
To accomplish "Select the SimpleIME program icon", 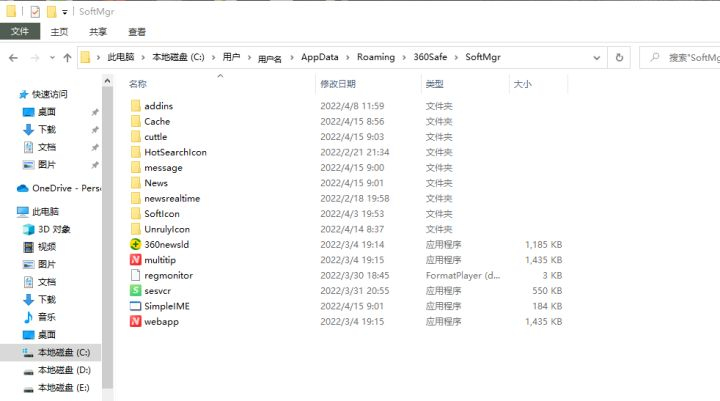I will click(136, 306).
